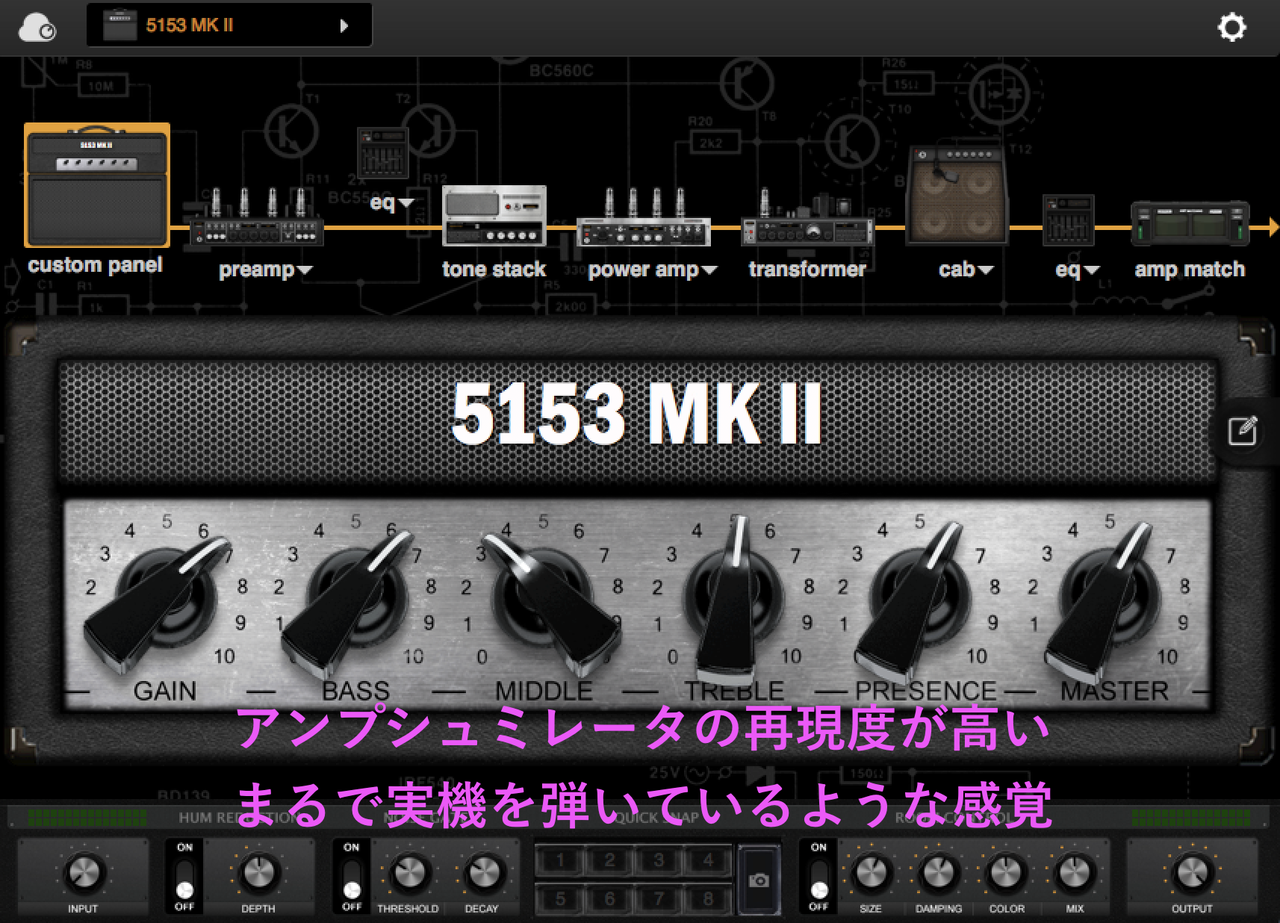The width and height of the screenshot is (1280, 923).
Task: Click the amp thumbnail in the preset selector
Action: pos(120,26)
